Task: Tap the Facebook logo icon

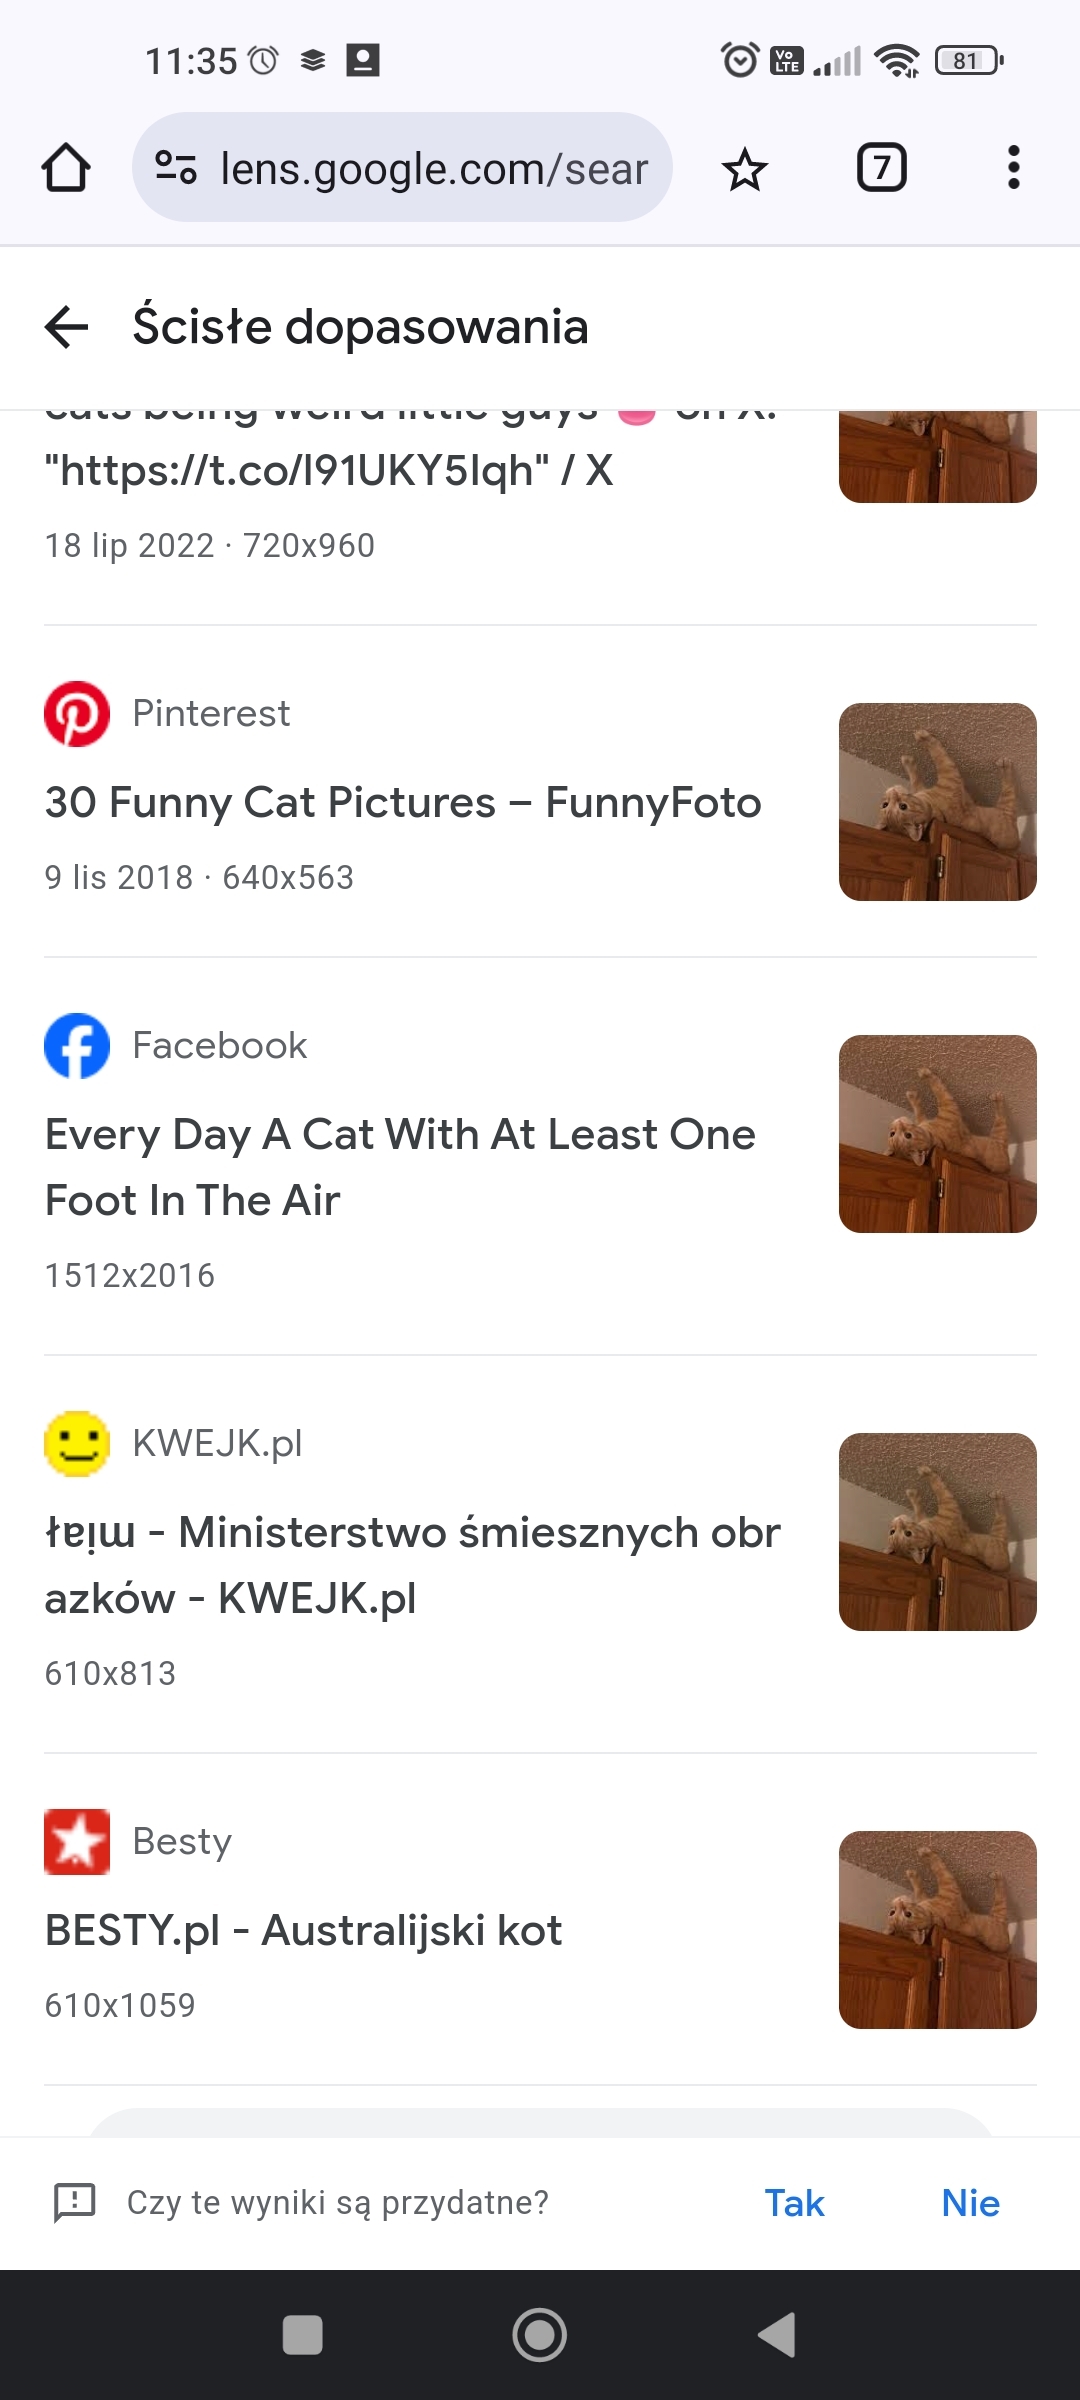Action: [x=77, y=1046]
